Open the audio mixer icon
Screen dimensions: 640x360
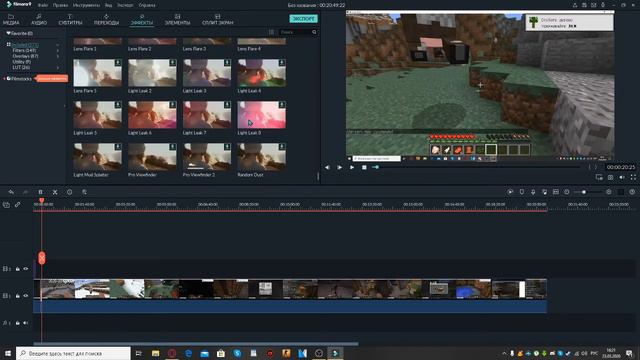coord(544,192)
